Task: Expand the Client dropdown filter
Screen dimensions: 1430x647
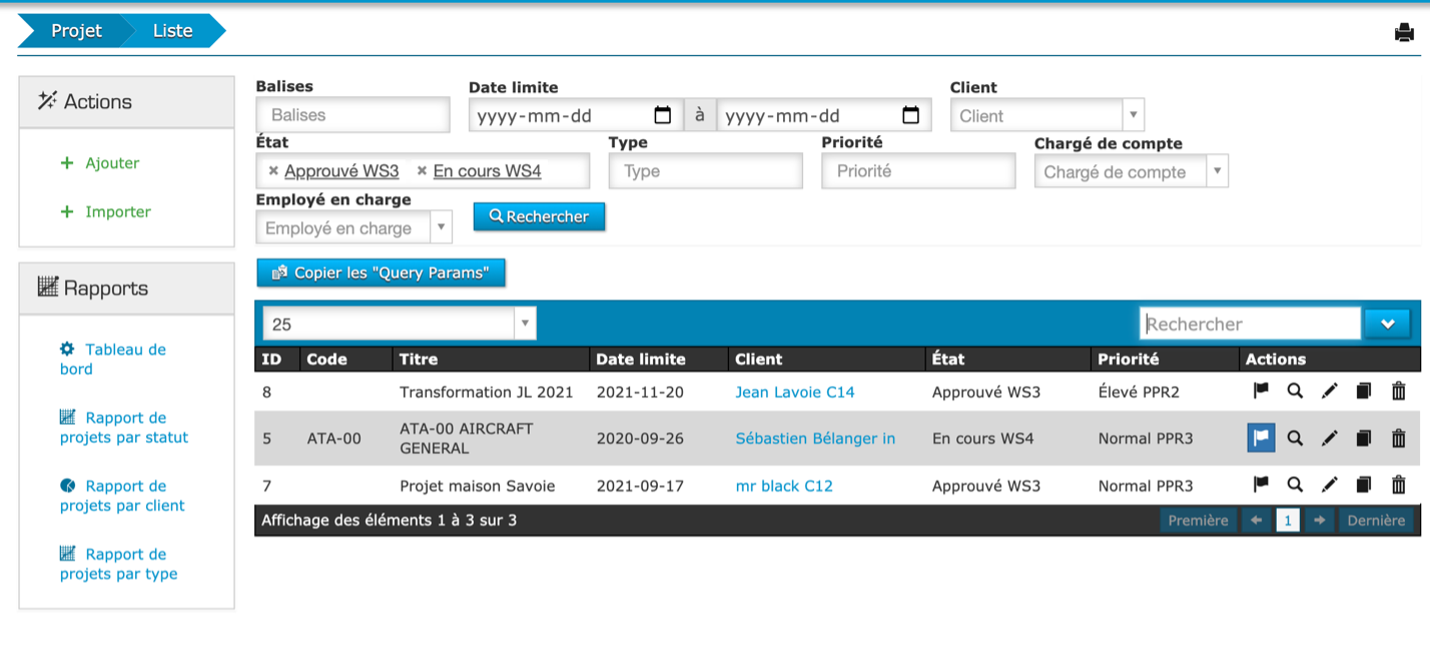Action: pyautogui.click(x=1132, y=115)
